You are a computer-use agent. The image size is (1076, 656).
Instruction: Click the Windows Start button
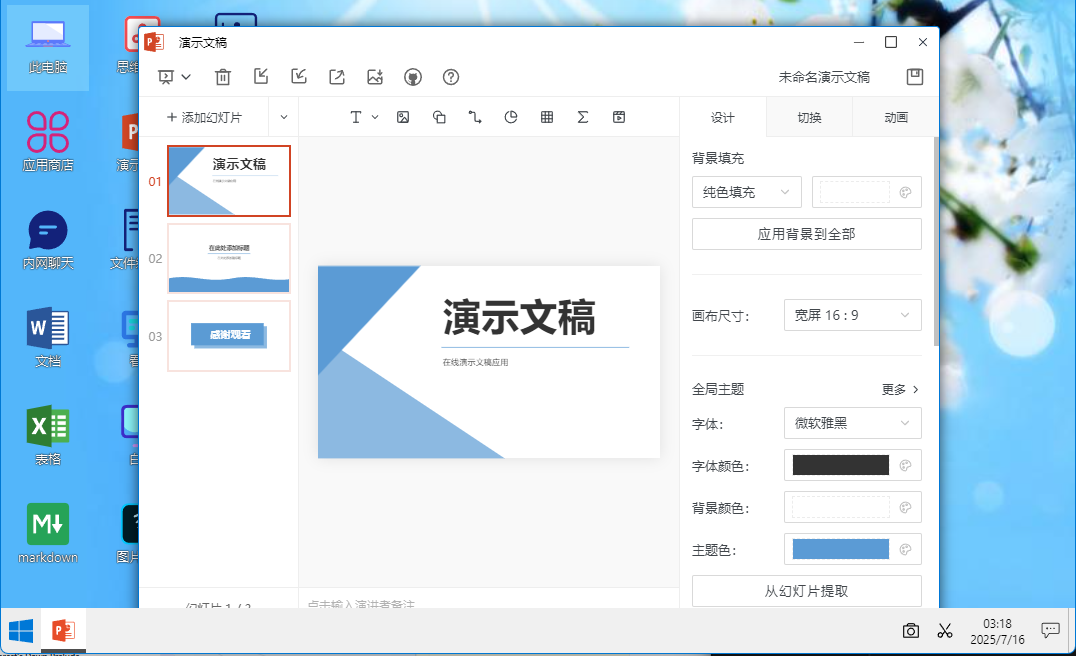point(21,631)
